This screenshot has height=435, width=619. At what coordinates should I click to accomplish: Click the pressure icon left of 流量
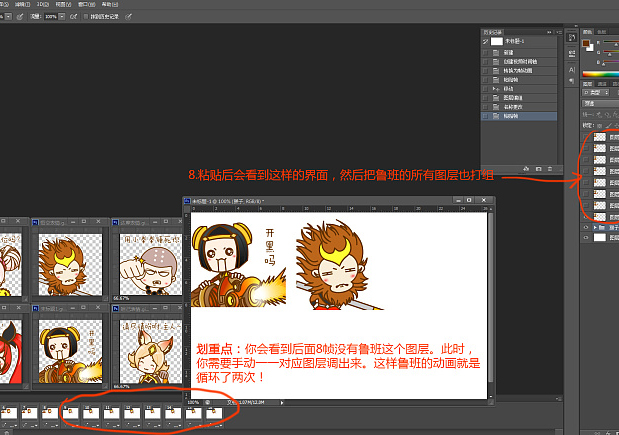[x=20, y=17]
